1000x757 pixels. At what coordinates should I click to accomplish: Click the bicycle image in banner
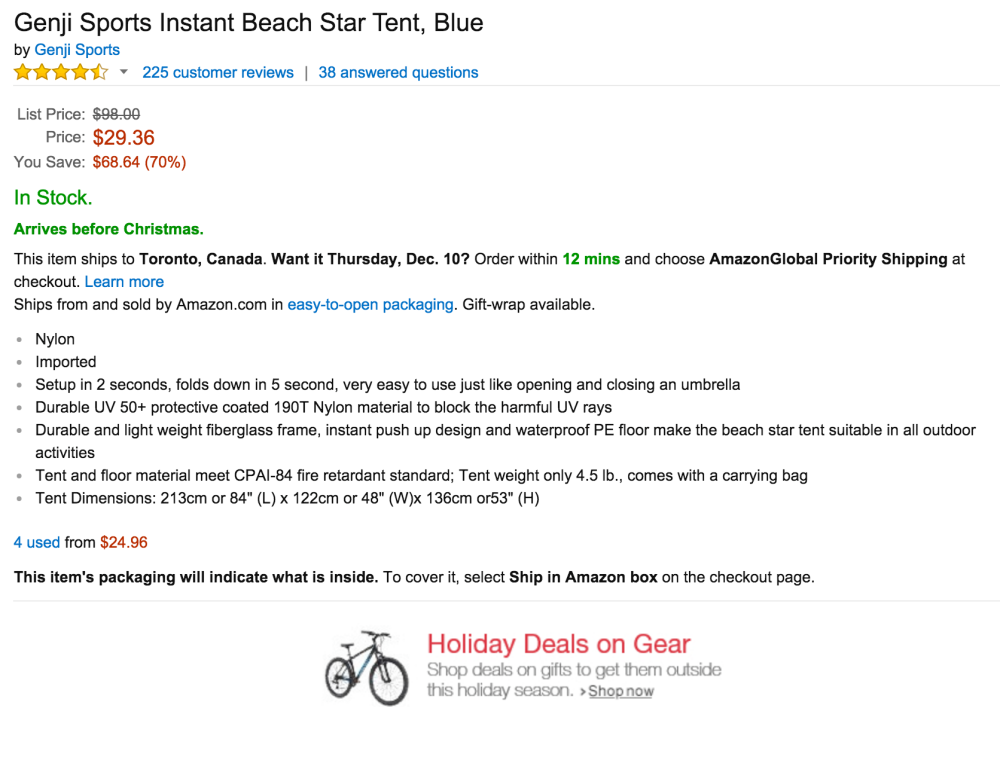(367, 667)
